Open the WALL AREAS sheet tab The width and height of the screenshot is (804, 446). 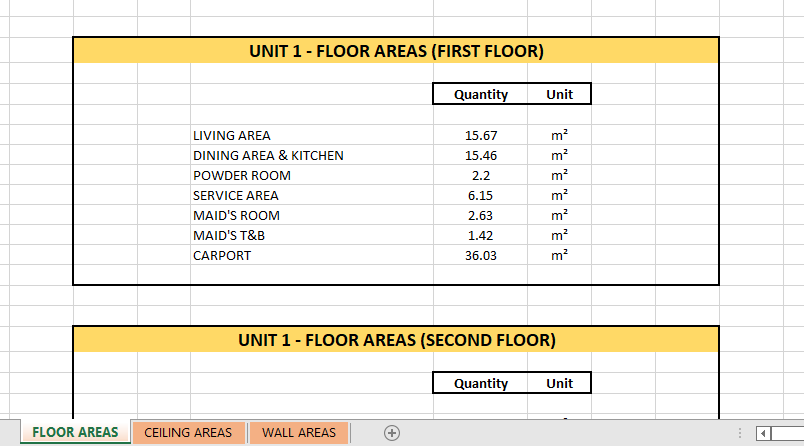click(298, 433)
